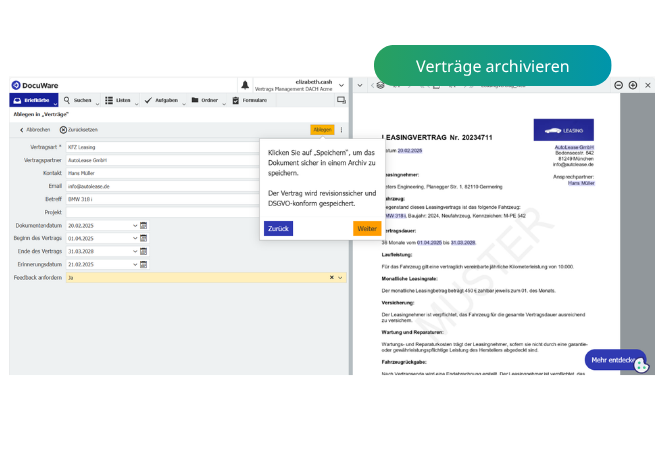Viewport: 666px width, 450px height.
Task: Click the cookie settings icon
Action: 641,365
